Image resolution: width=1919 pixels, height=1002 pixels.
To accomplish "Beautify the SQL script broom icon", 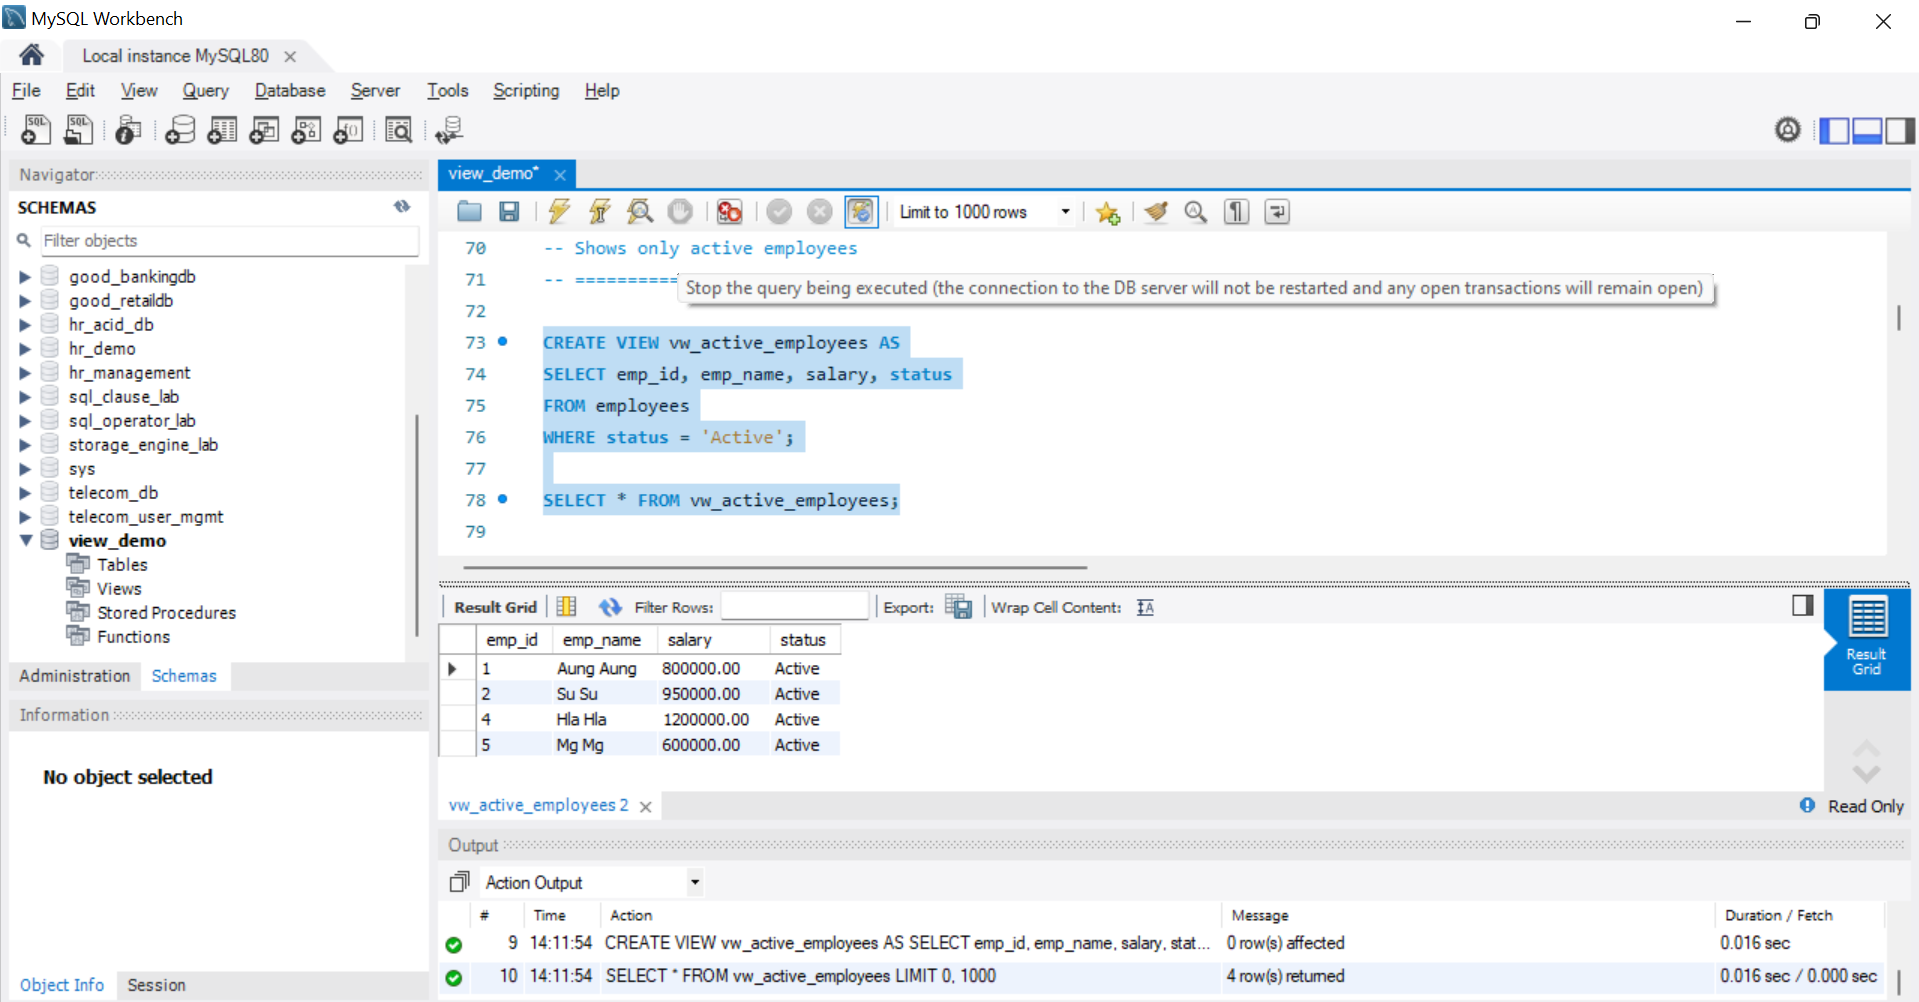I will [1157, 211].
